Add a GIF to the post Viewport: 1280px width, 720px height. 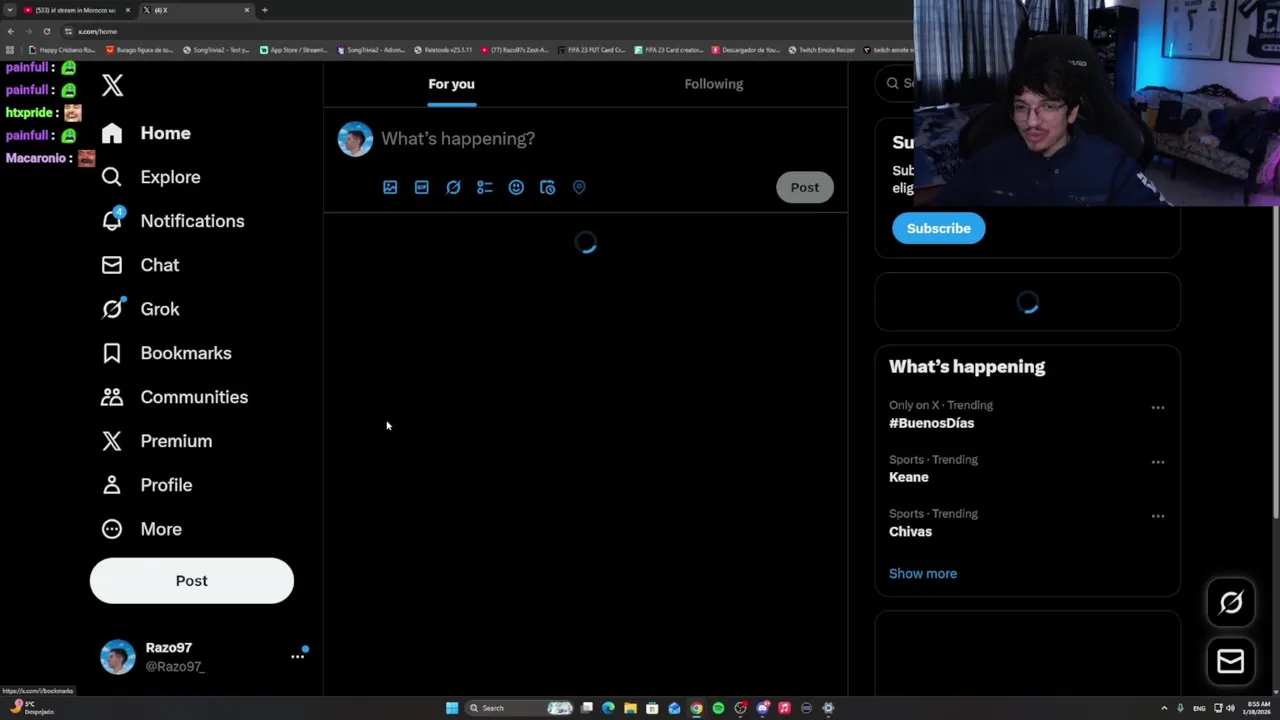click(x=422, y=187)
